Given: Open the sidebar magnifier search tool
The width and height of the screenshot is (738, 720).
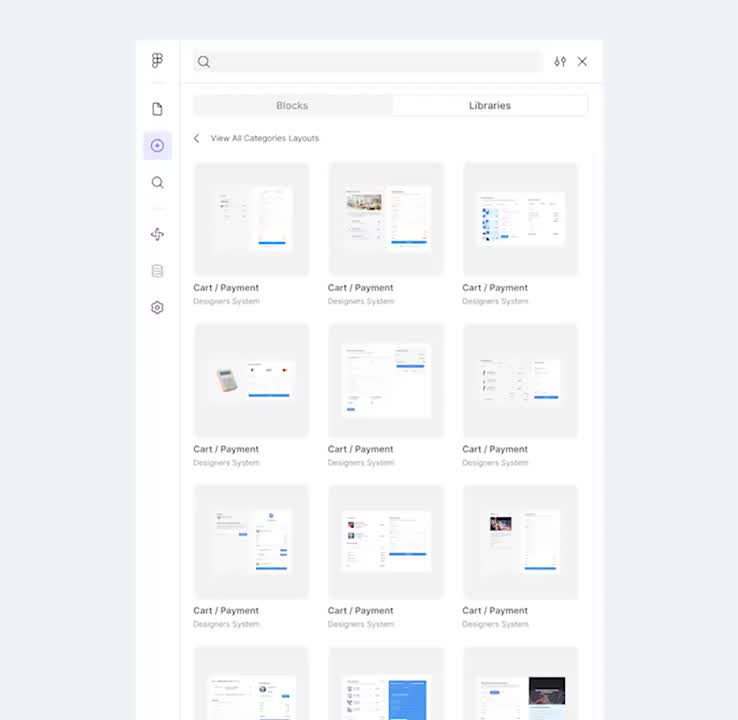Looking at the screenshot, I should [x=157, y=182].
